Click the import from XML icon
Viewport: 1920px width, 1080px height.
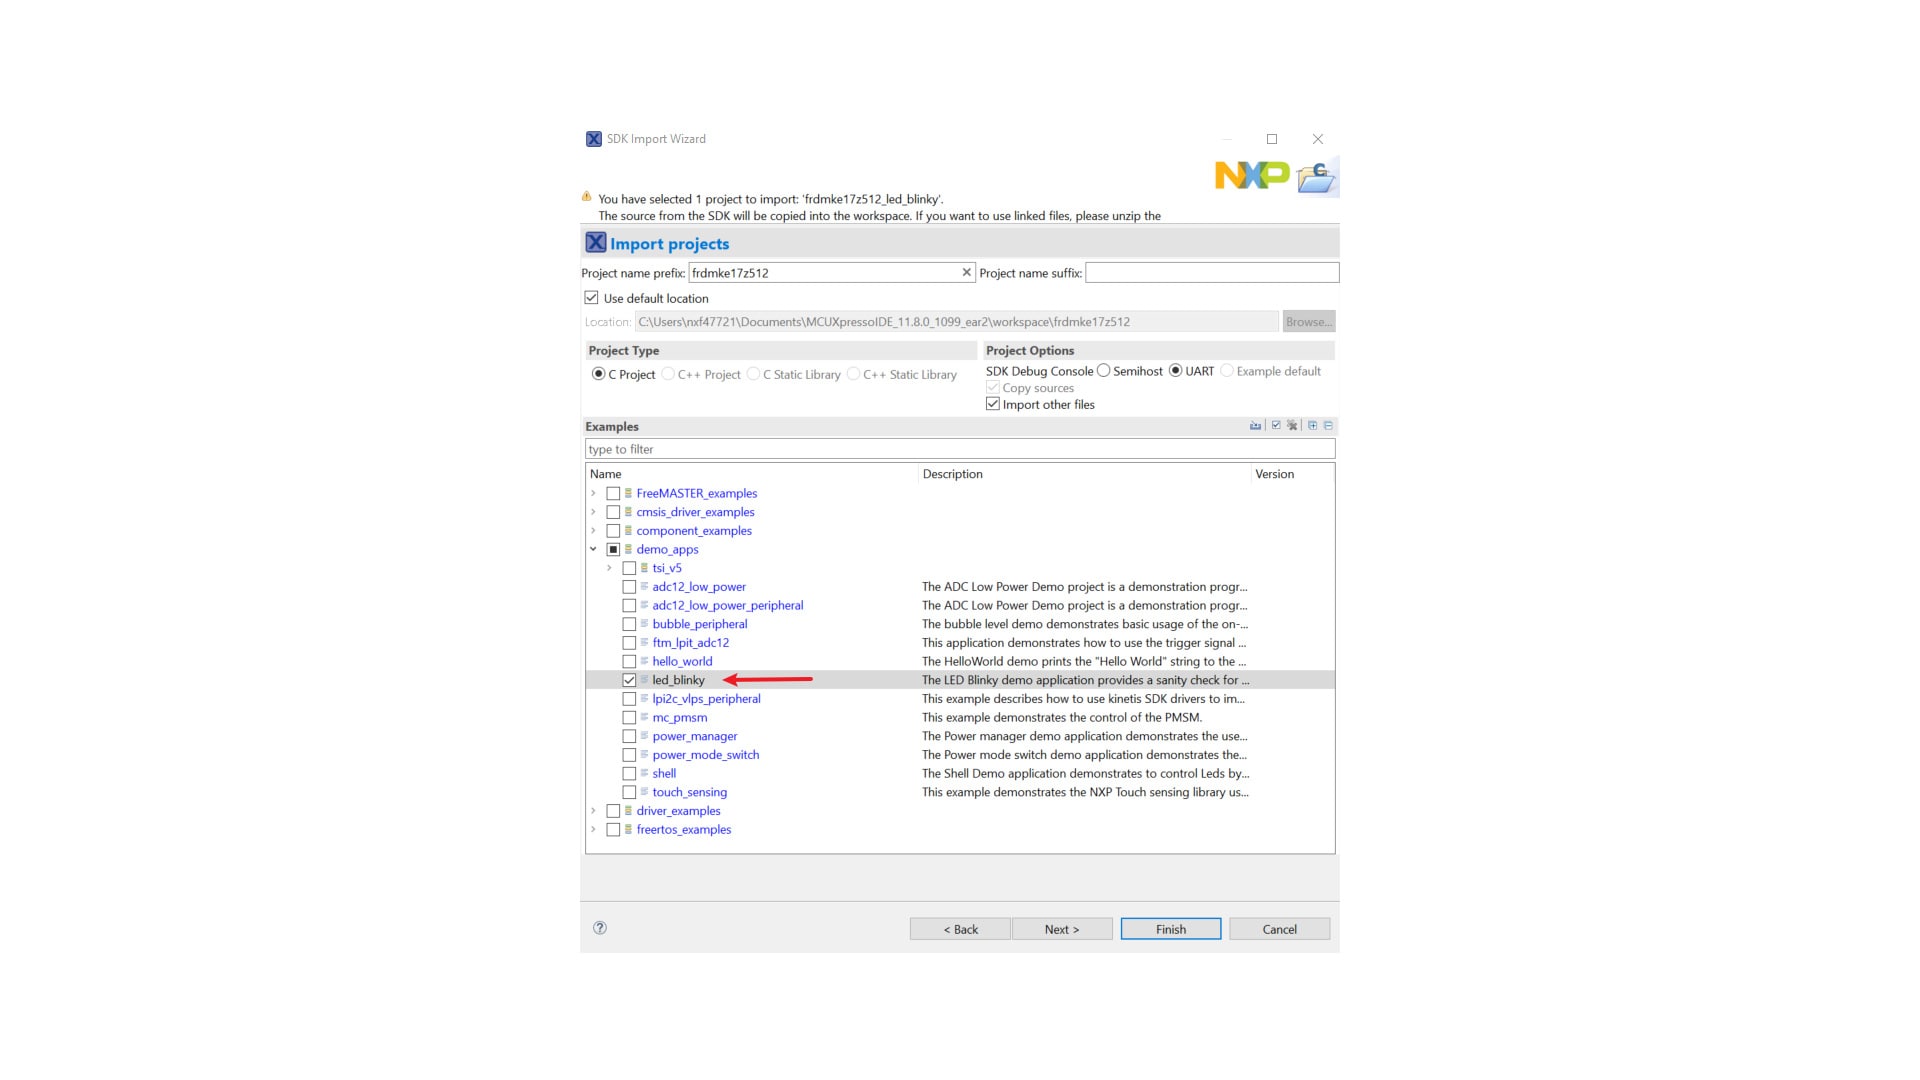[x=1255, y=426]
